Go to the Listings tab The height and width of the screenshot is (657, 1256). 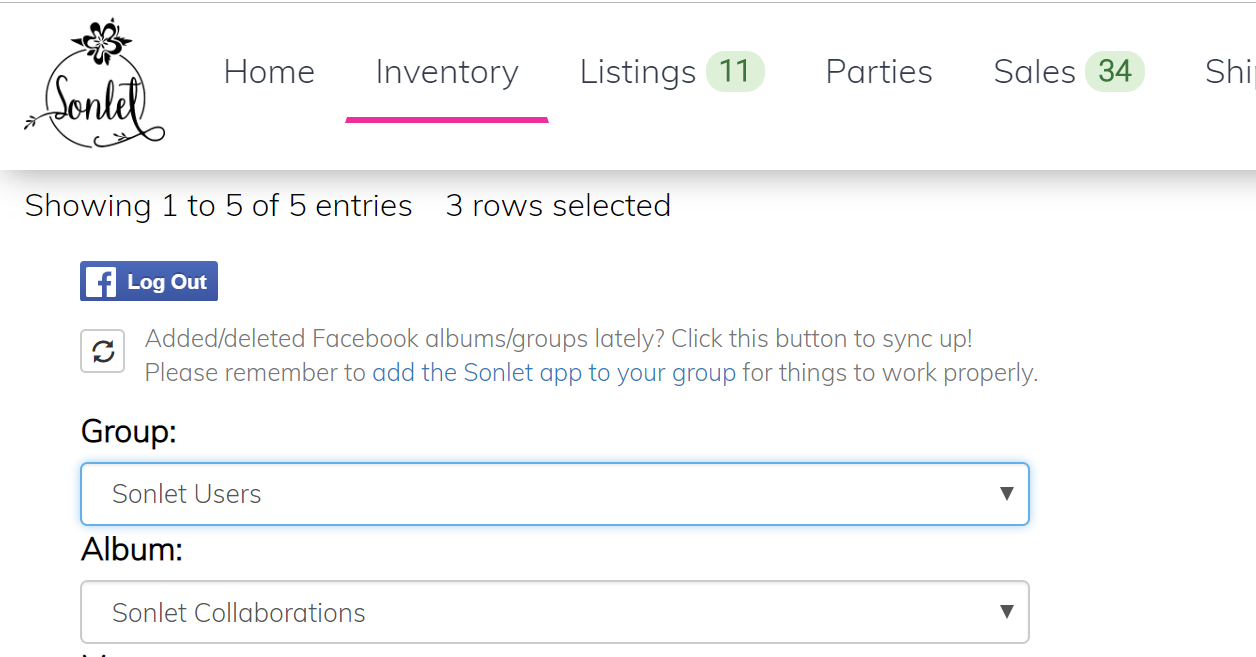[x=638, y=72]
